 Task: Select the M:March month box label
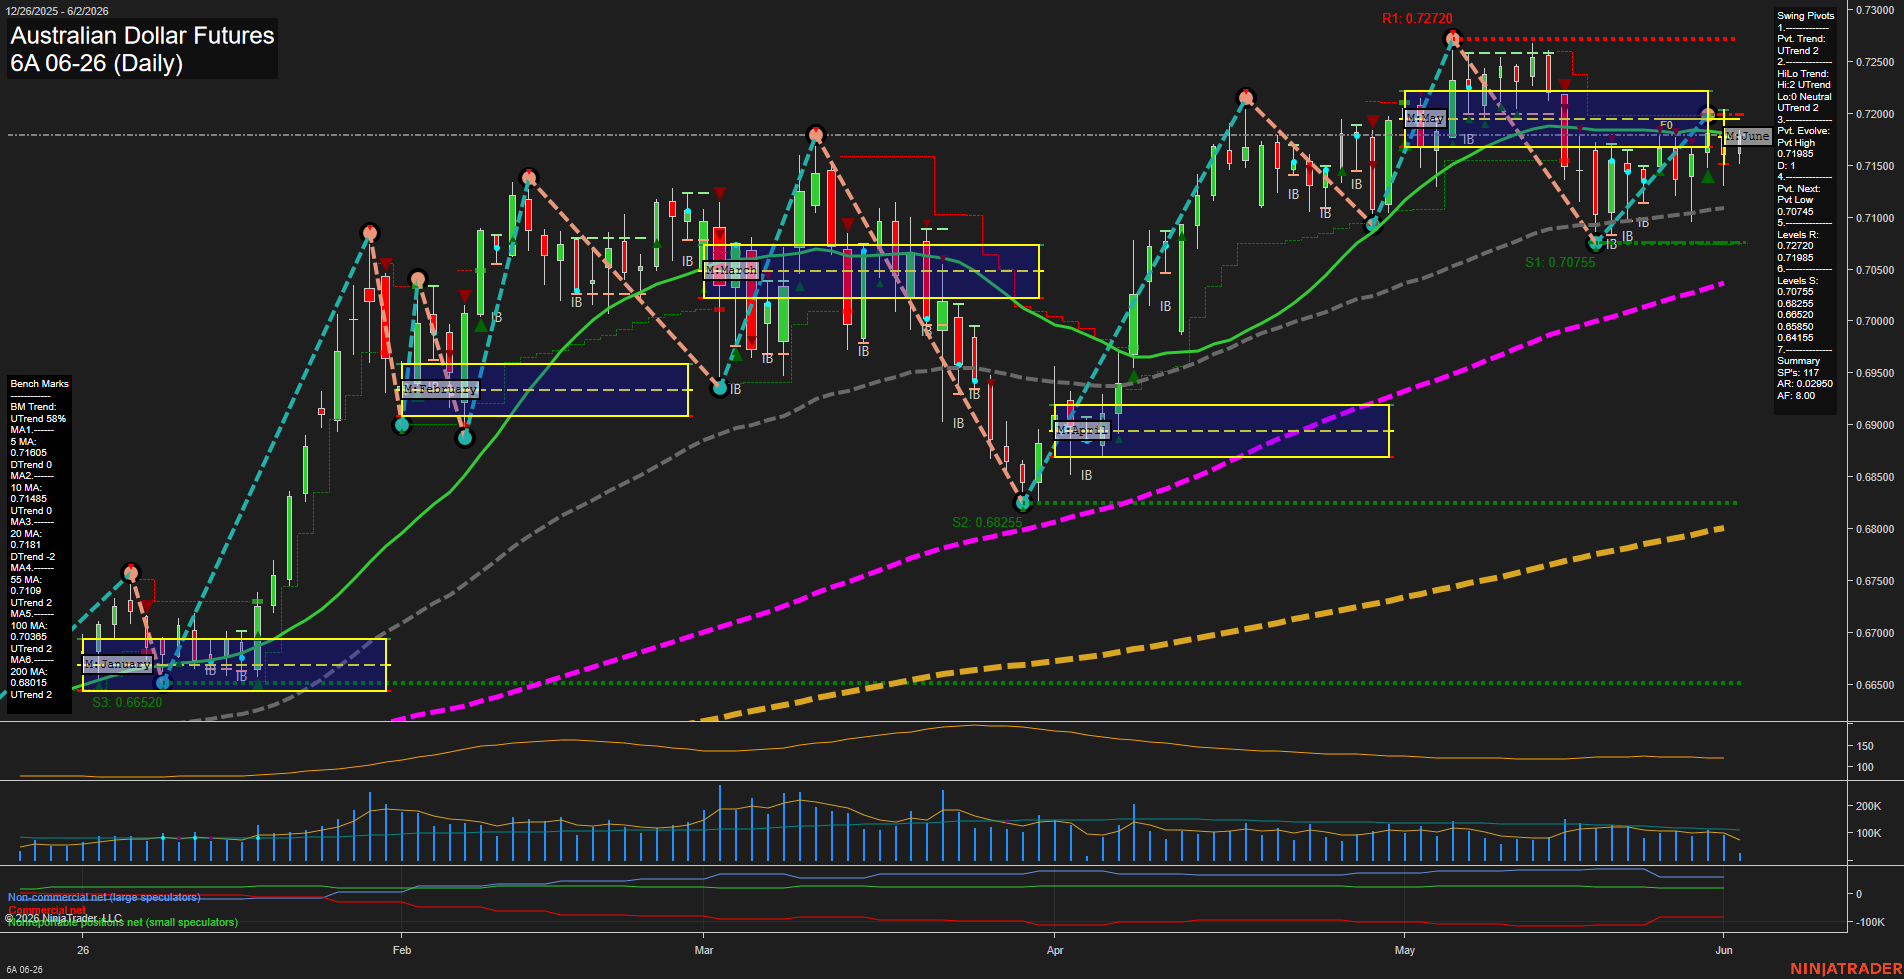[731, 270]
